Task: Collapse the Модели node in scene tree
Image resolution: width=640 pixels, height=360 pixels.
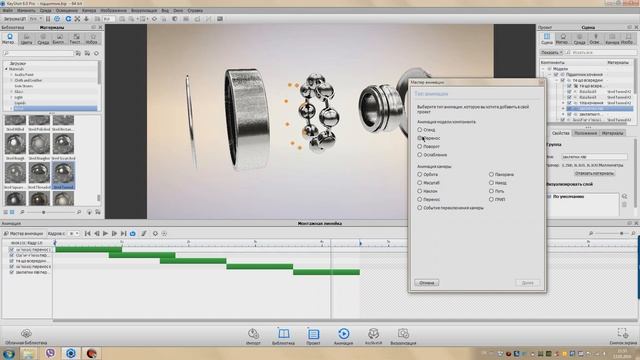Action: click(544, 69)
